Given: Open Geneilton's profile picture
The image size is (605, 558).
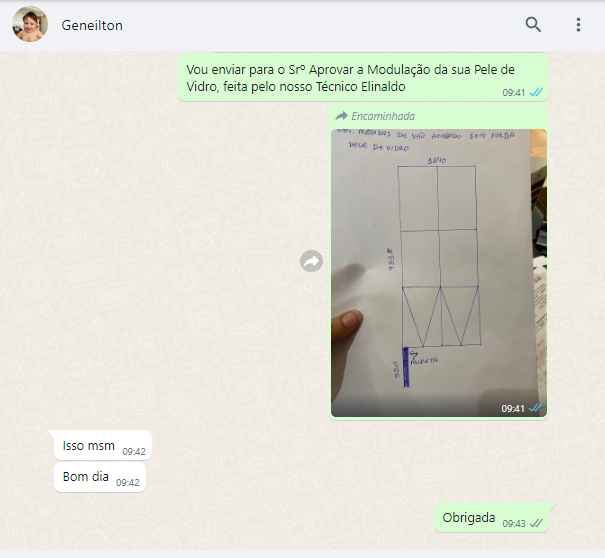Looking at the screenshot, I should point(30,24).
